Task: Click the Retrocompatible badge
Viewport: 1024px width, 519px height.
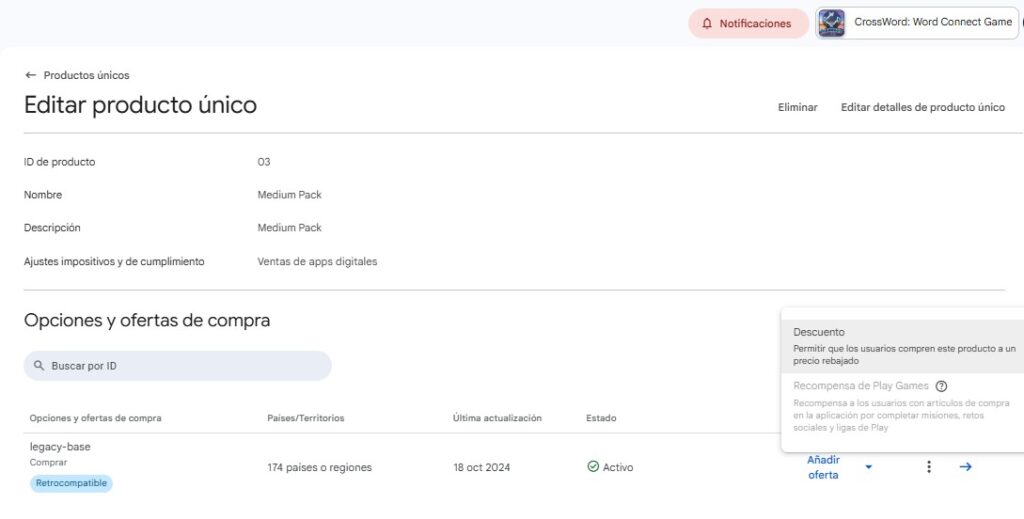Action: click(71, 484)
